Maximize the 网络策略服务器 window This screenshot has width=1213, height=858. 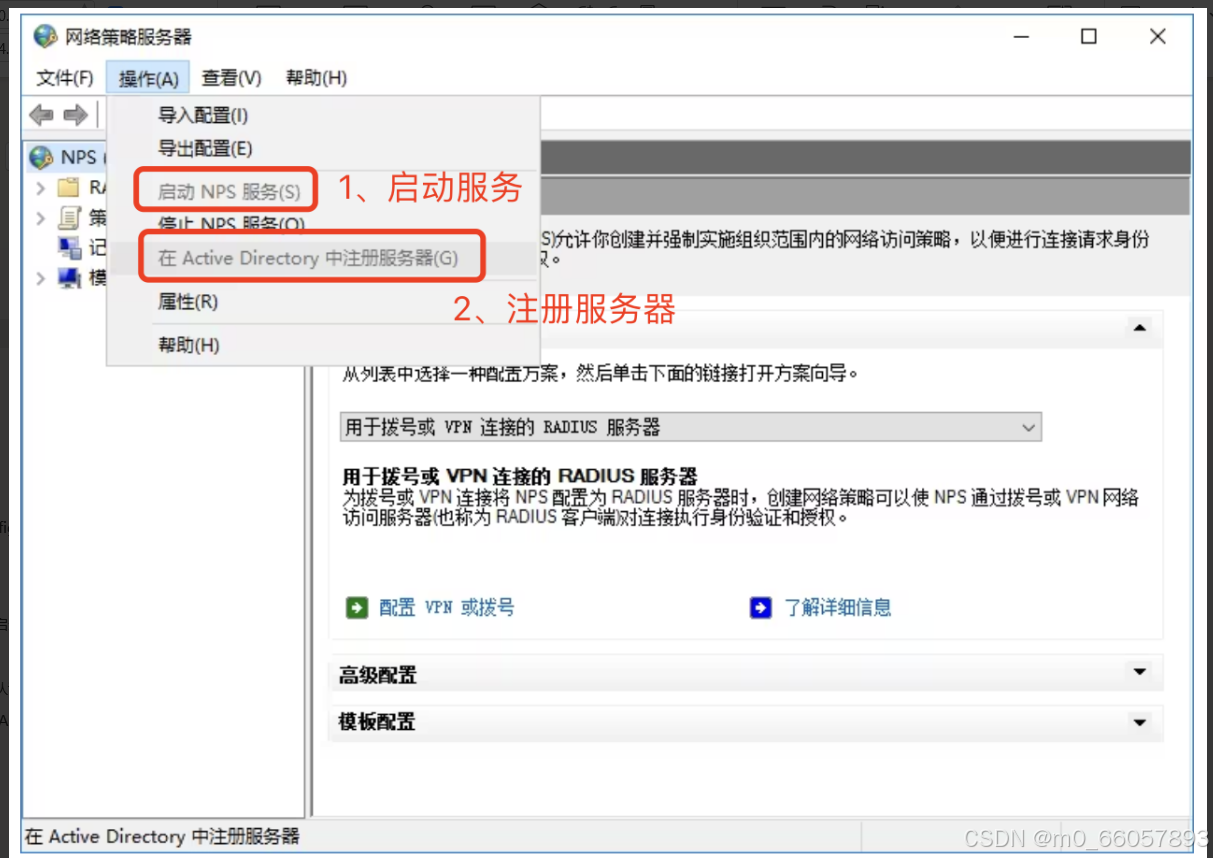click(1089, 37)
